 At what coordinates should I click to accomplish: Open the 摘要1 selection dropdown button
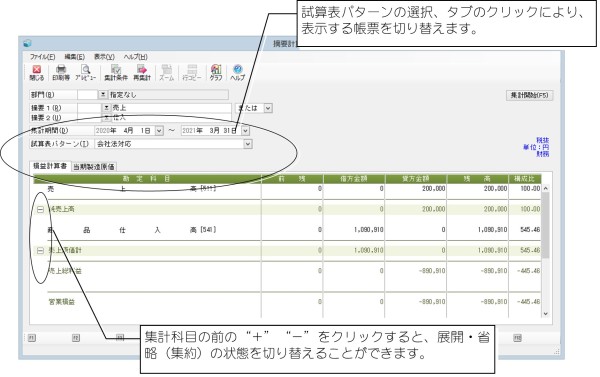[x=106, y=108]
